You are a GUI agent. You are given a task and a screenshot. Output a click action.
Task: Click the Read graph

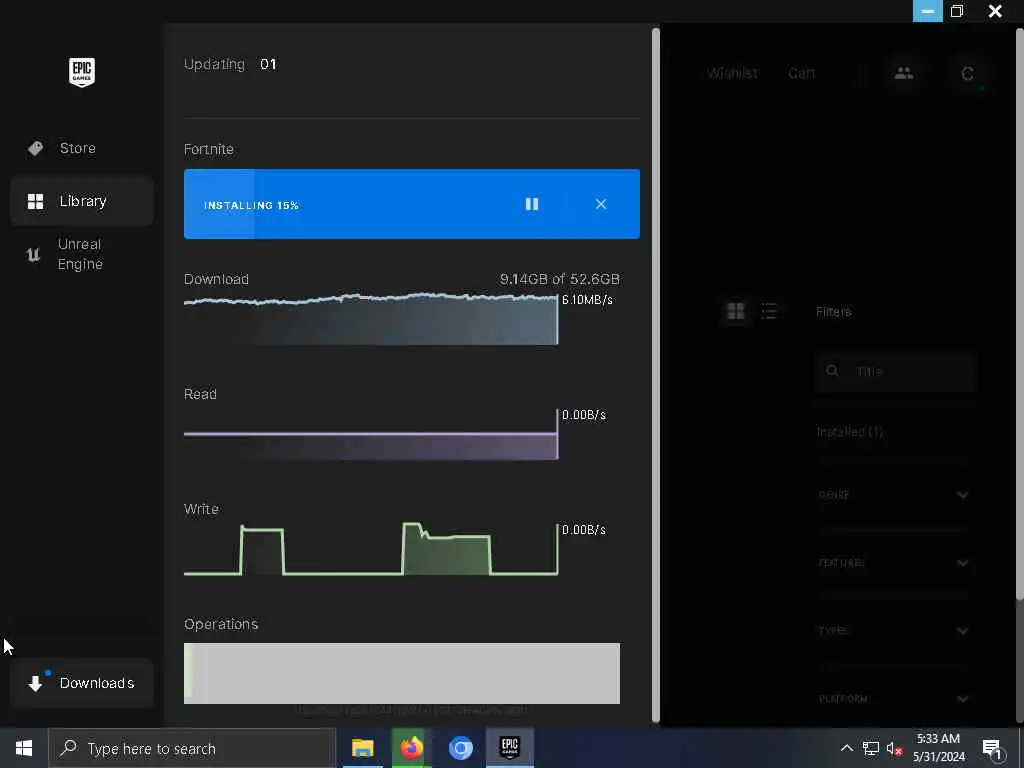coord(371,435)
